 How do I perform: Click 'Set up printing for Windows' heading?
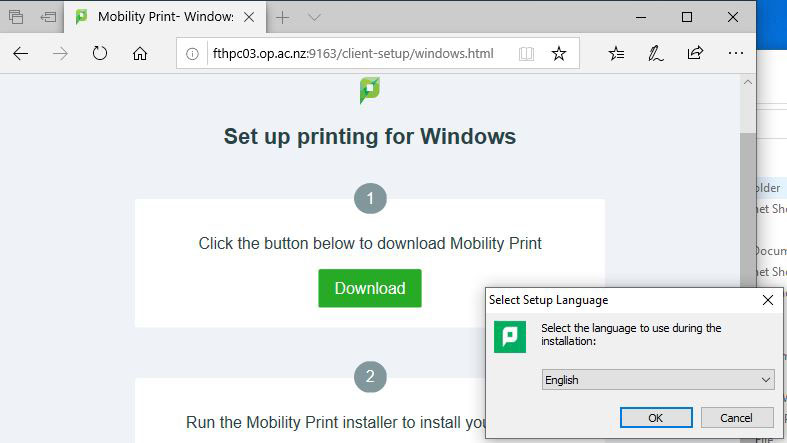(x=370, y=136)
